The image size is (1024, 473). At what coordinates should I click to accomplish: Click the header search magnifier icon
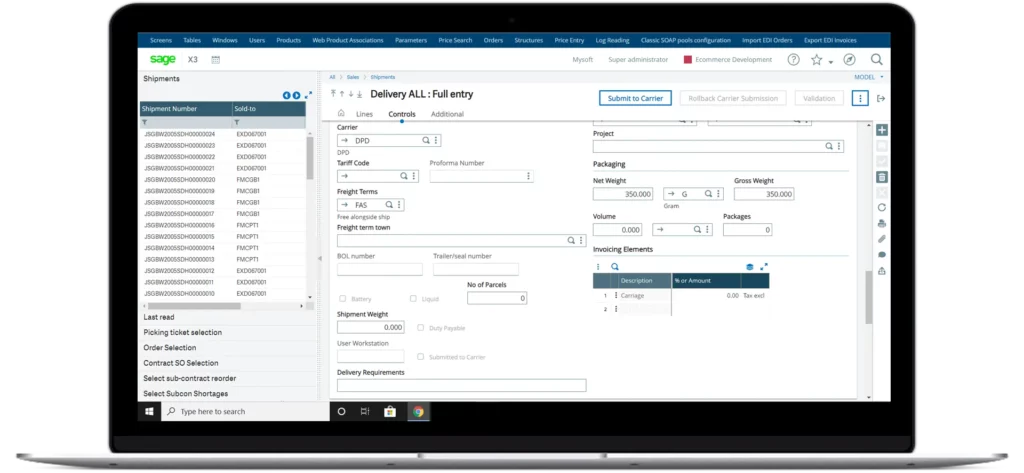tap(876, 59)
